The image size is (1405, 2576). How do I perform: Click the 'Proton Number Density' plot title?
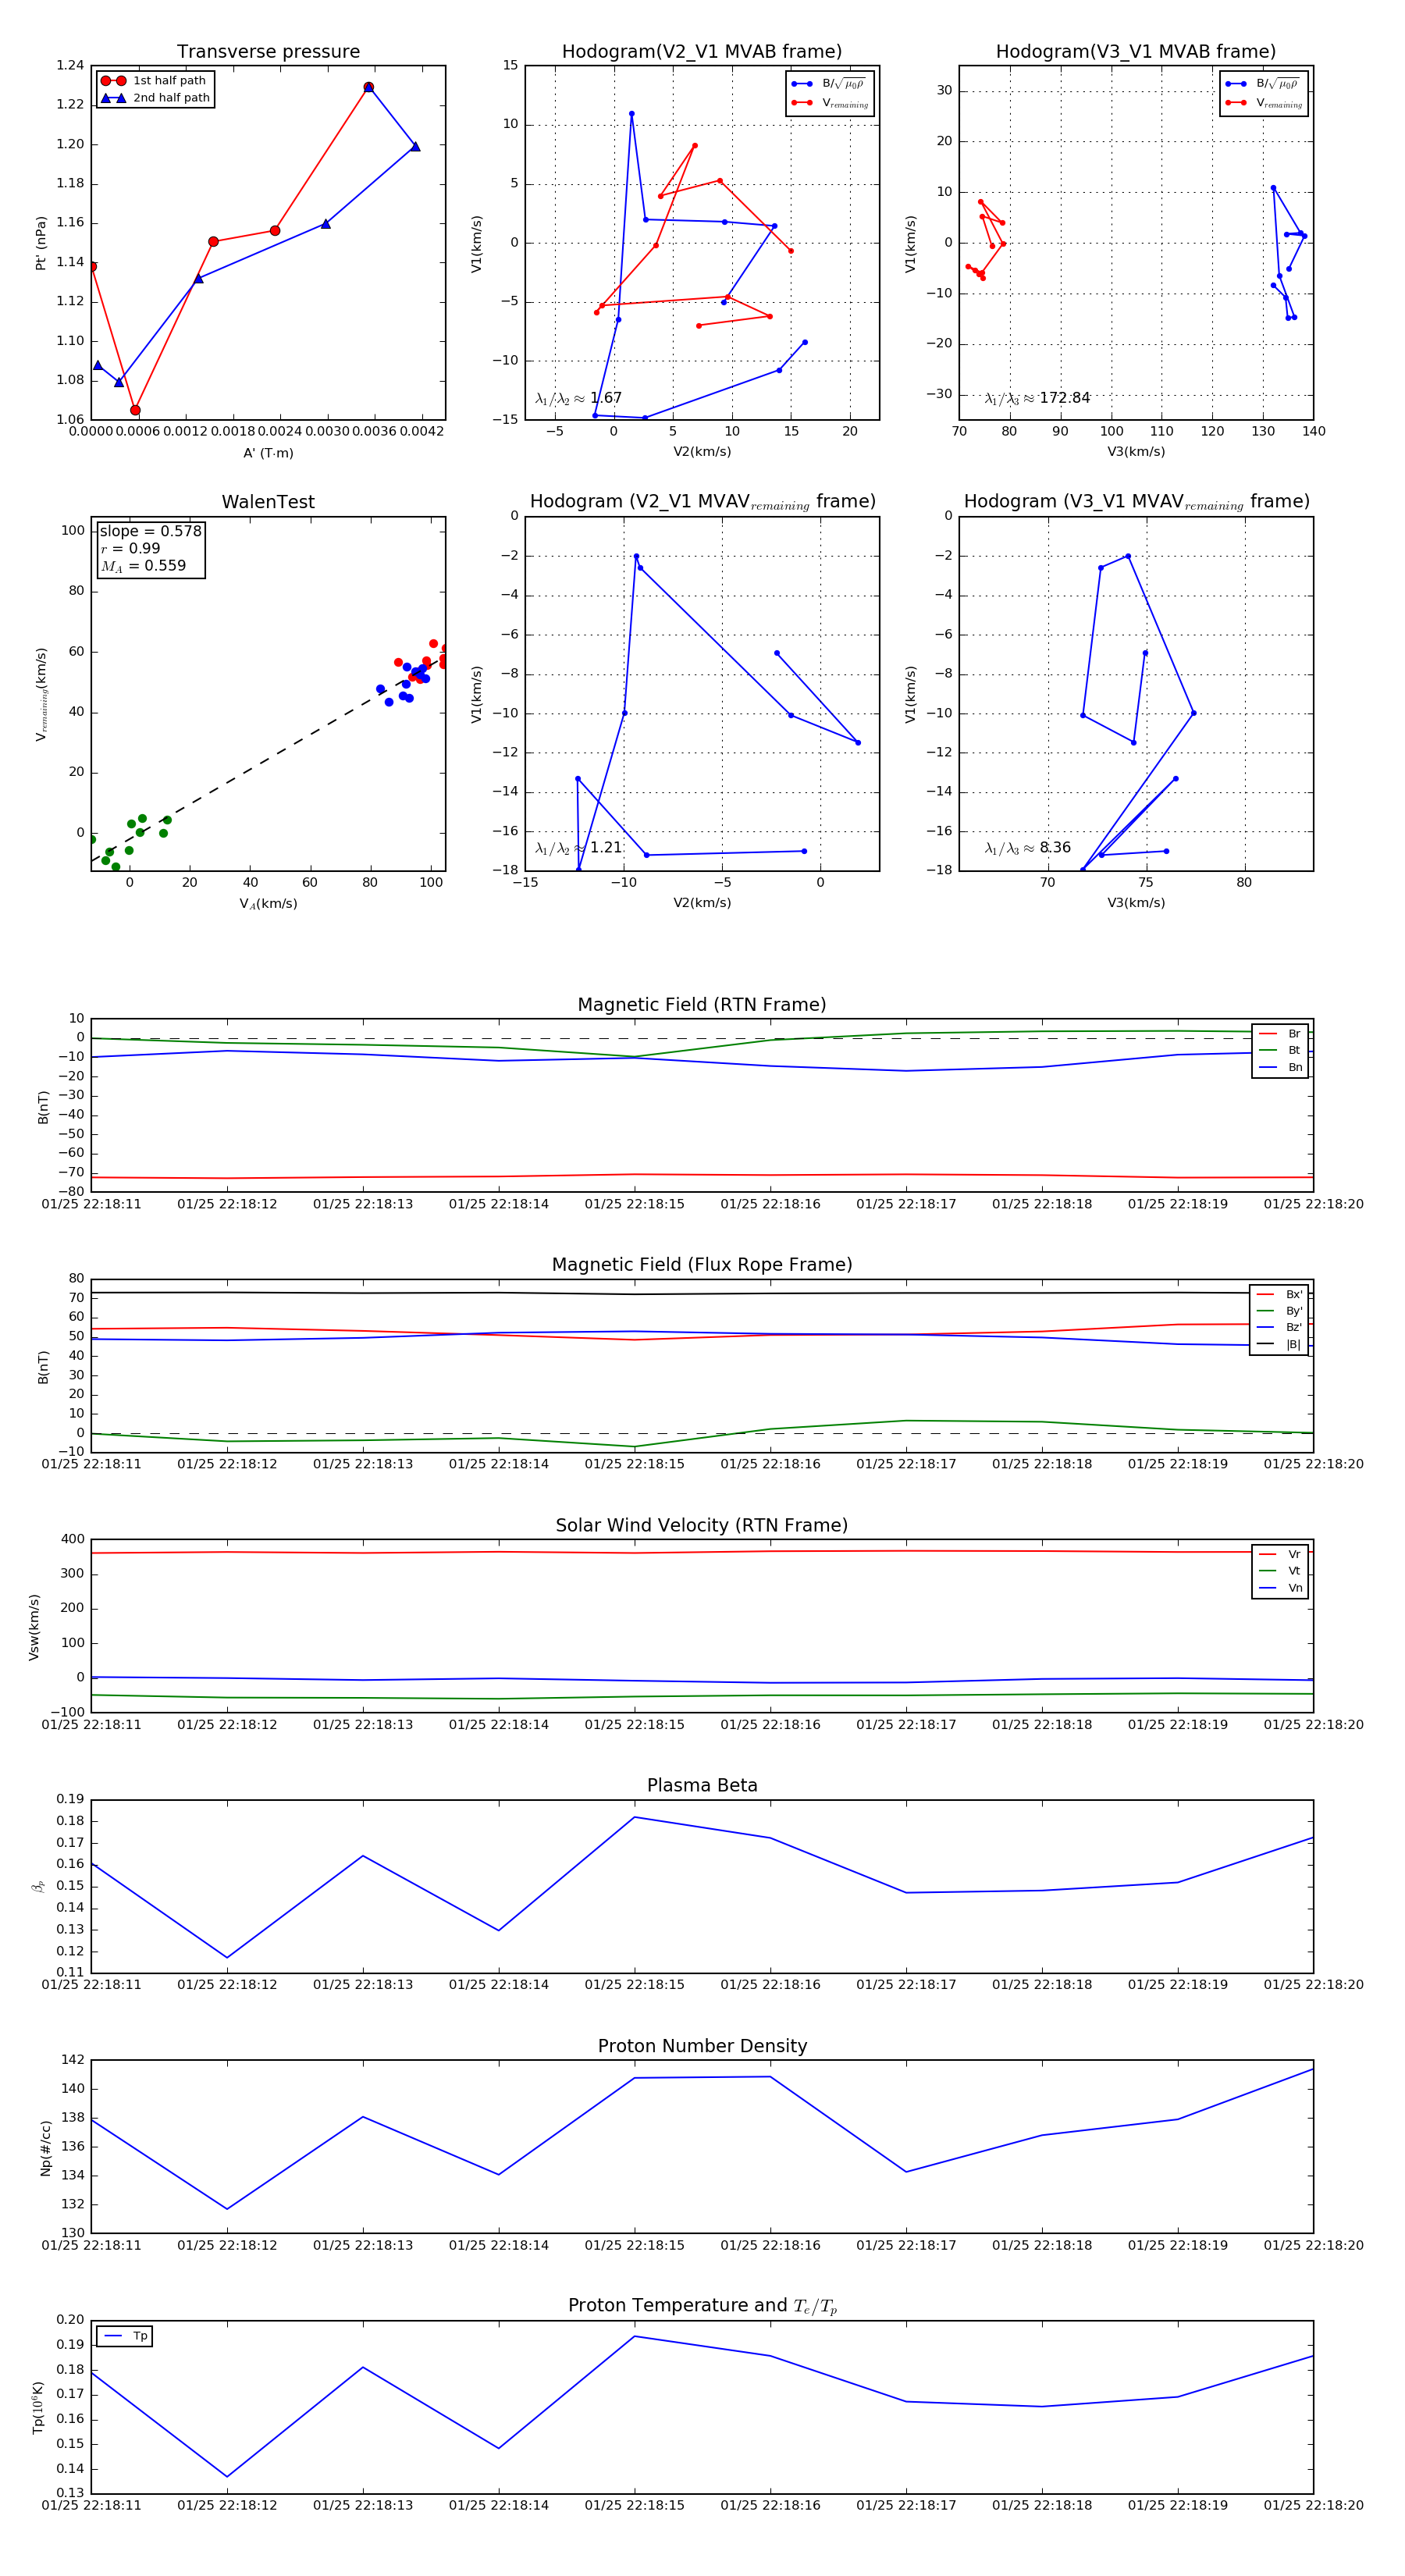point(702,2046)
